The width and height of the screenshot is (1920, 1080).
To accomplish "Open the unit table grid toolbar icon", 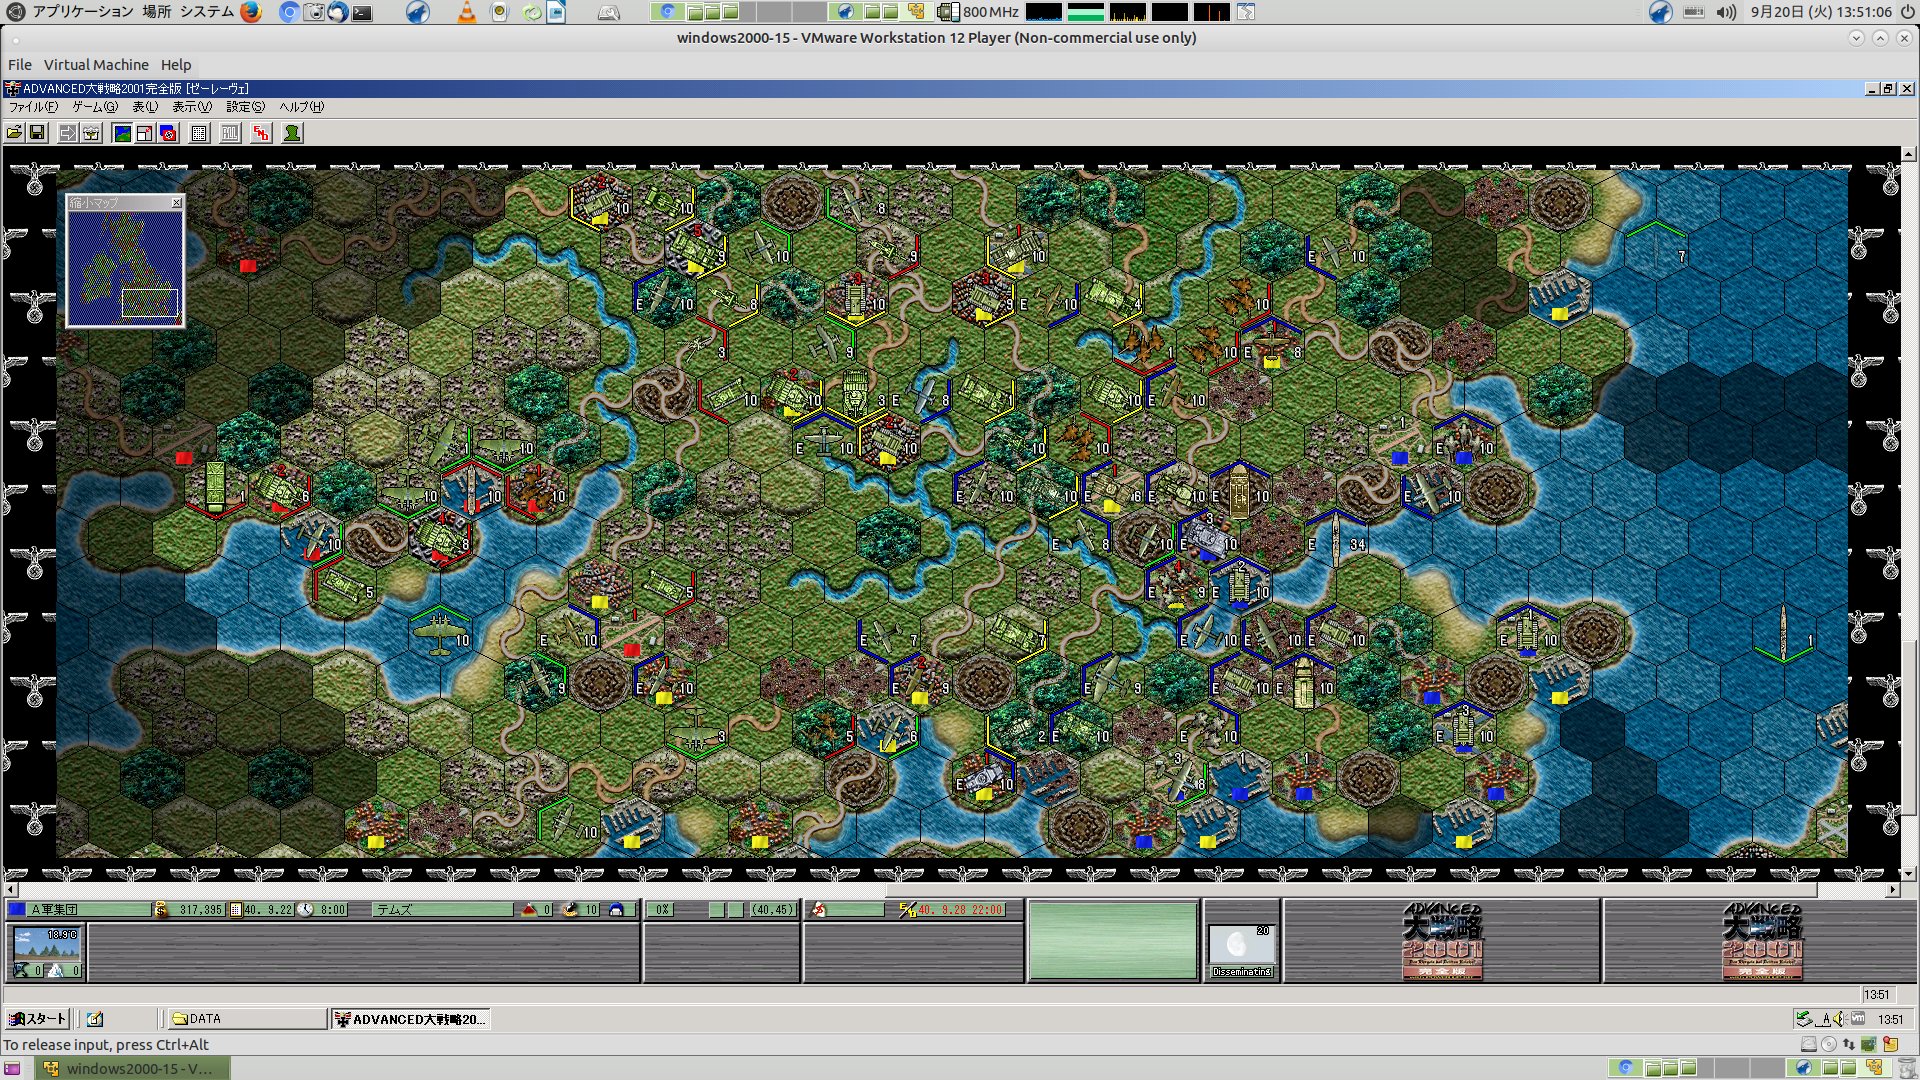I will tap(199, 133).
